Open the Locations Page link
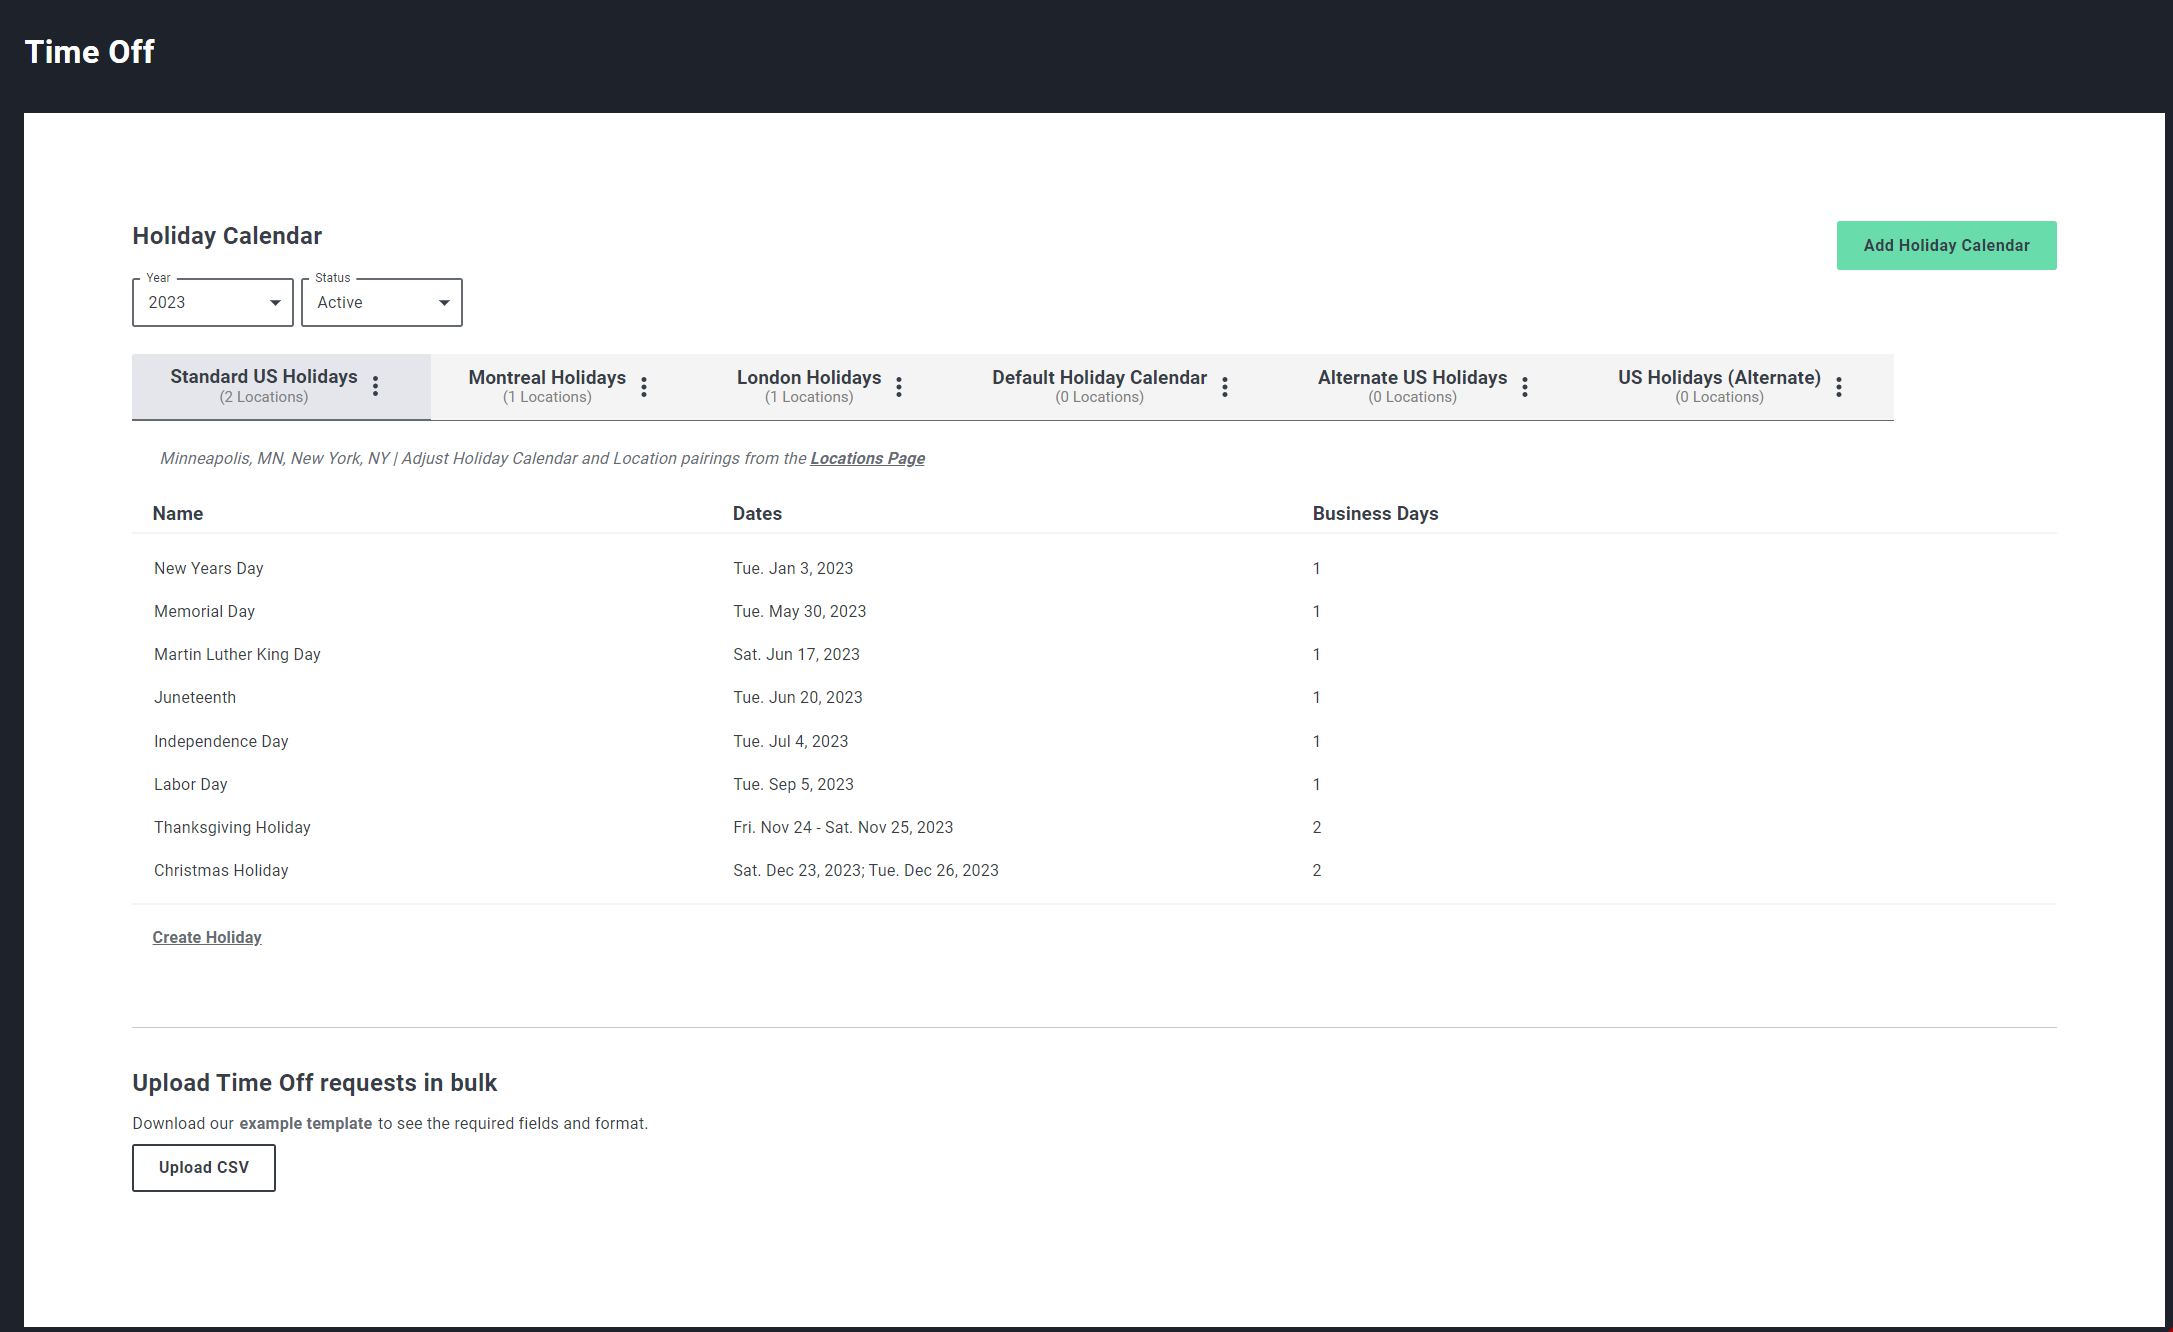The height and width of the screenshot is (1332, 2173). [867, 458]
